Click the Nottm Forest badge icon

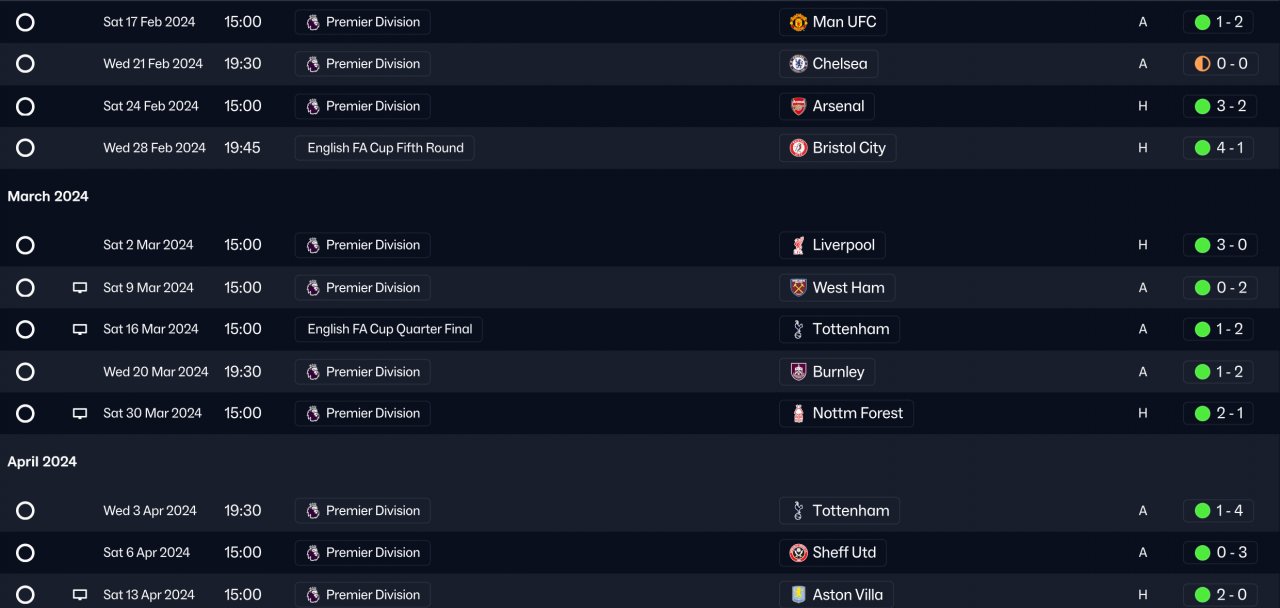point(798,413)
